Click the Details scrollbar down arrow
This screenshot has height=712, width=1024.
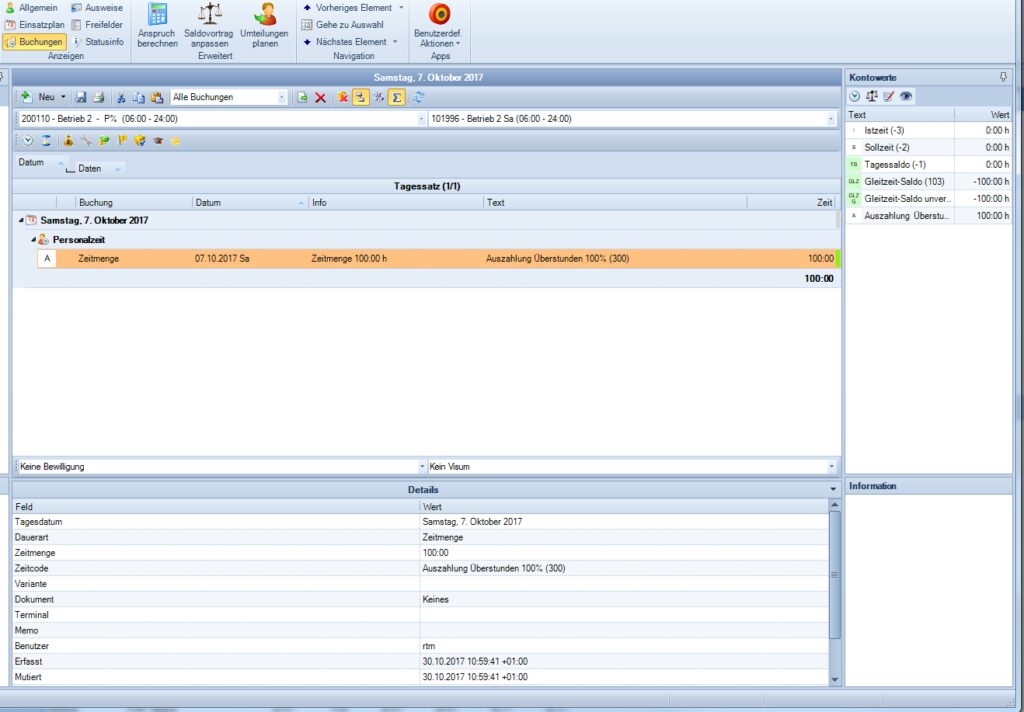[835, 680]
